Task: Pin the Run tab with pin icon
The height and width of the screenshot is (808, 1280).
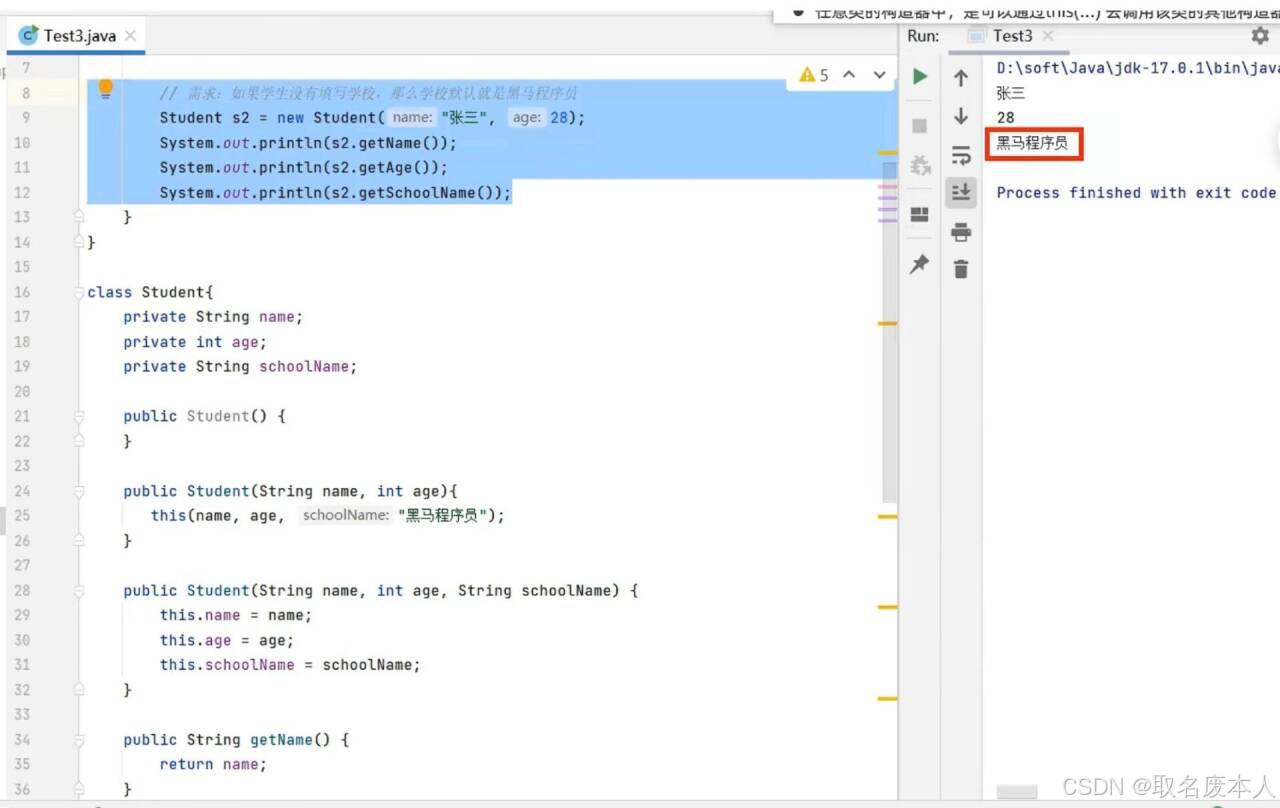Action: pos(920,264)
